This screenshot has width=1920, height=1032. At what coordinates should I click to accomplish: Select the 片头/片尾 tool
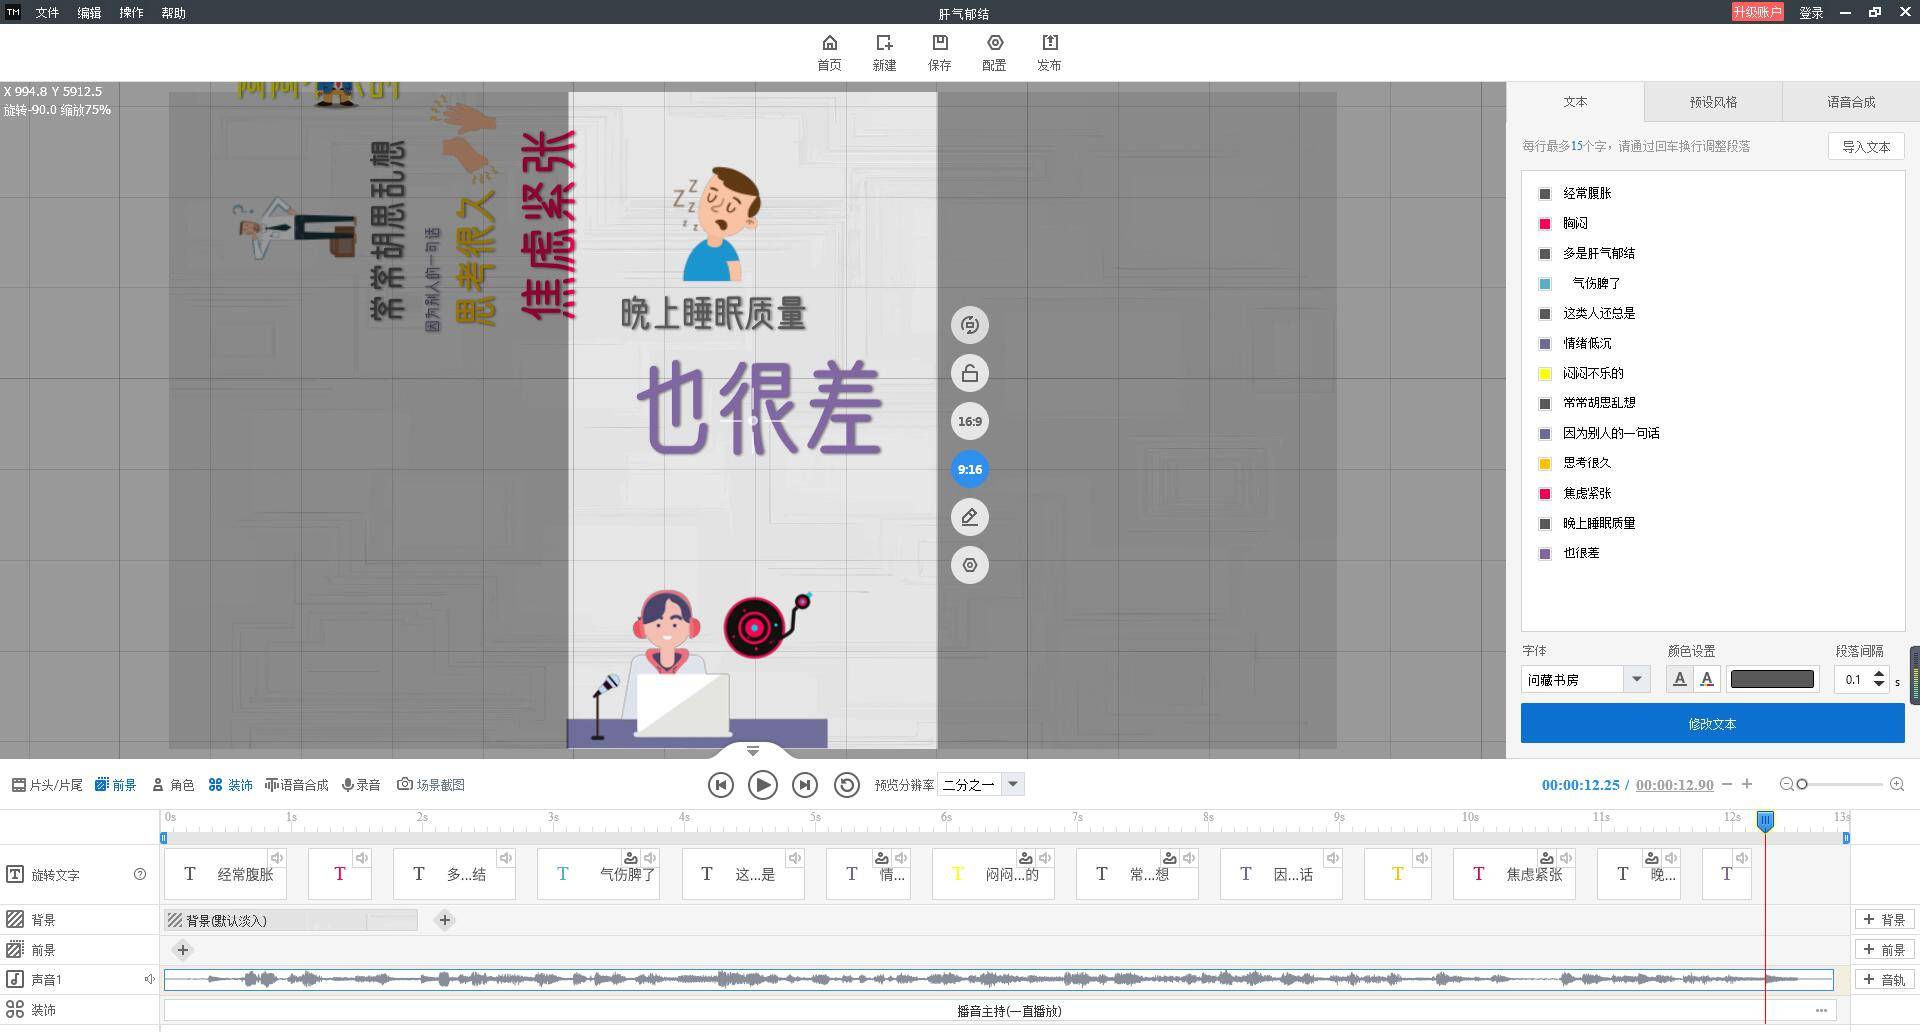click(47, 785)
